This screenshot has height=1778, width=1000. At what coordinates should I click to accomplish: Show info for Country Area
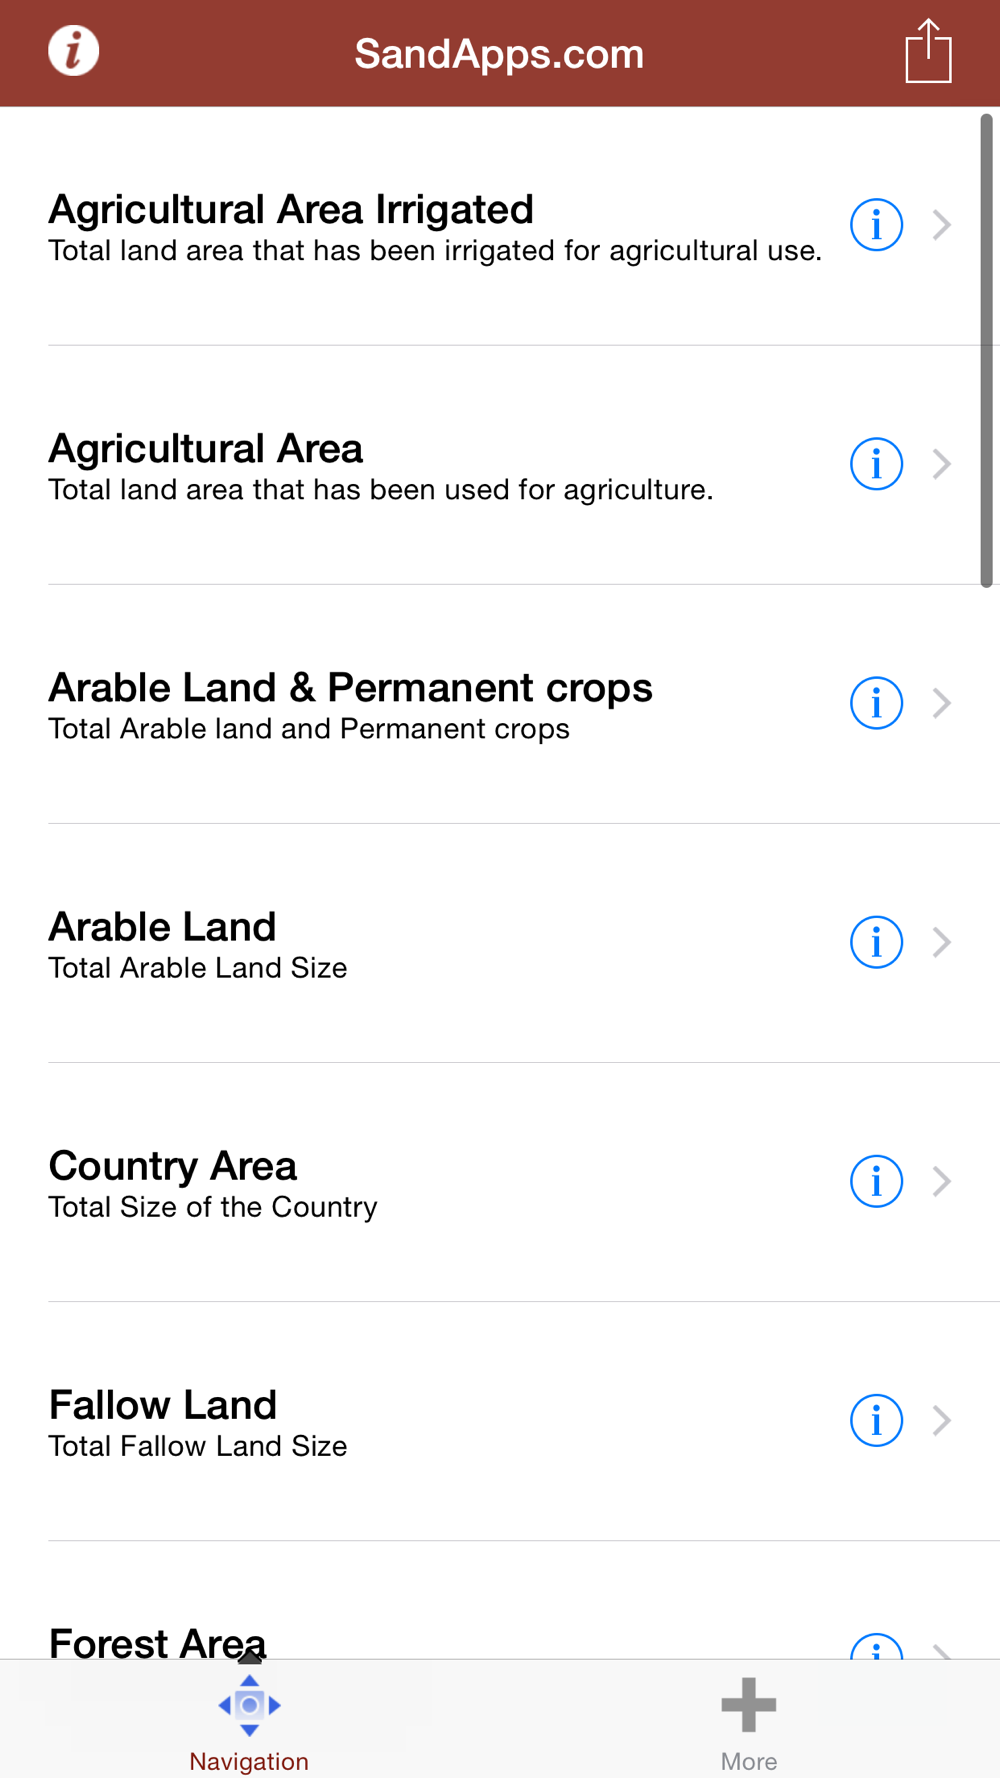click(876, 1181)
